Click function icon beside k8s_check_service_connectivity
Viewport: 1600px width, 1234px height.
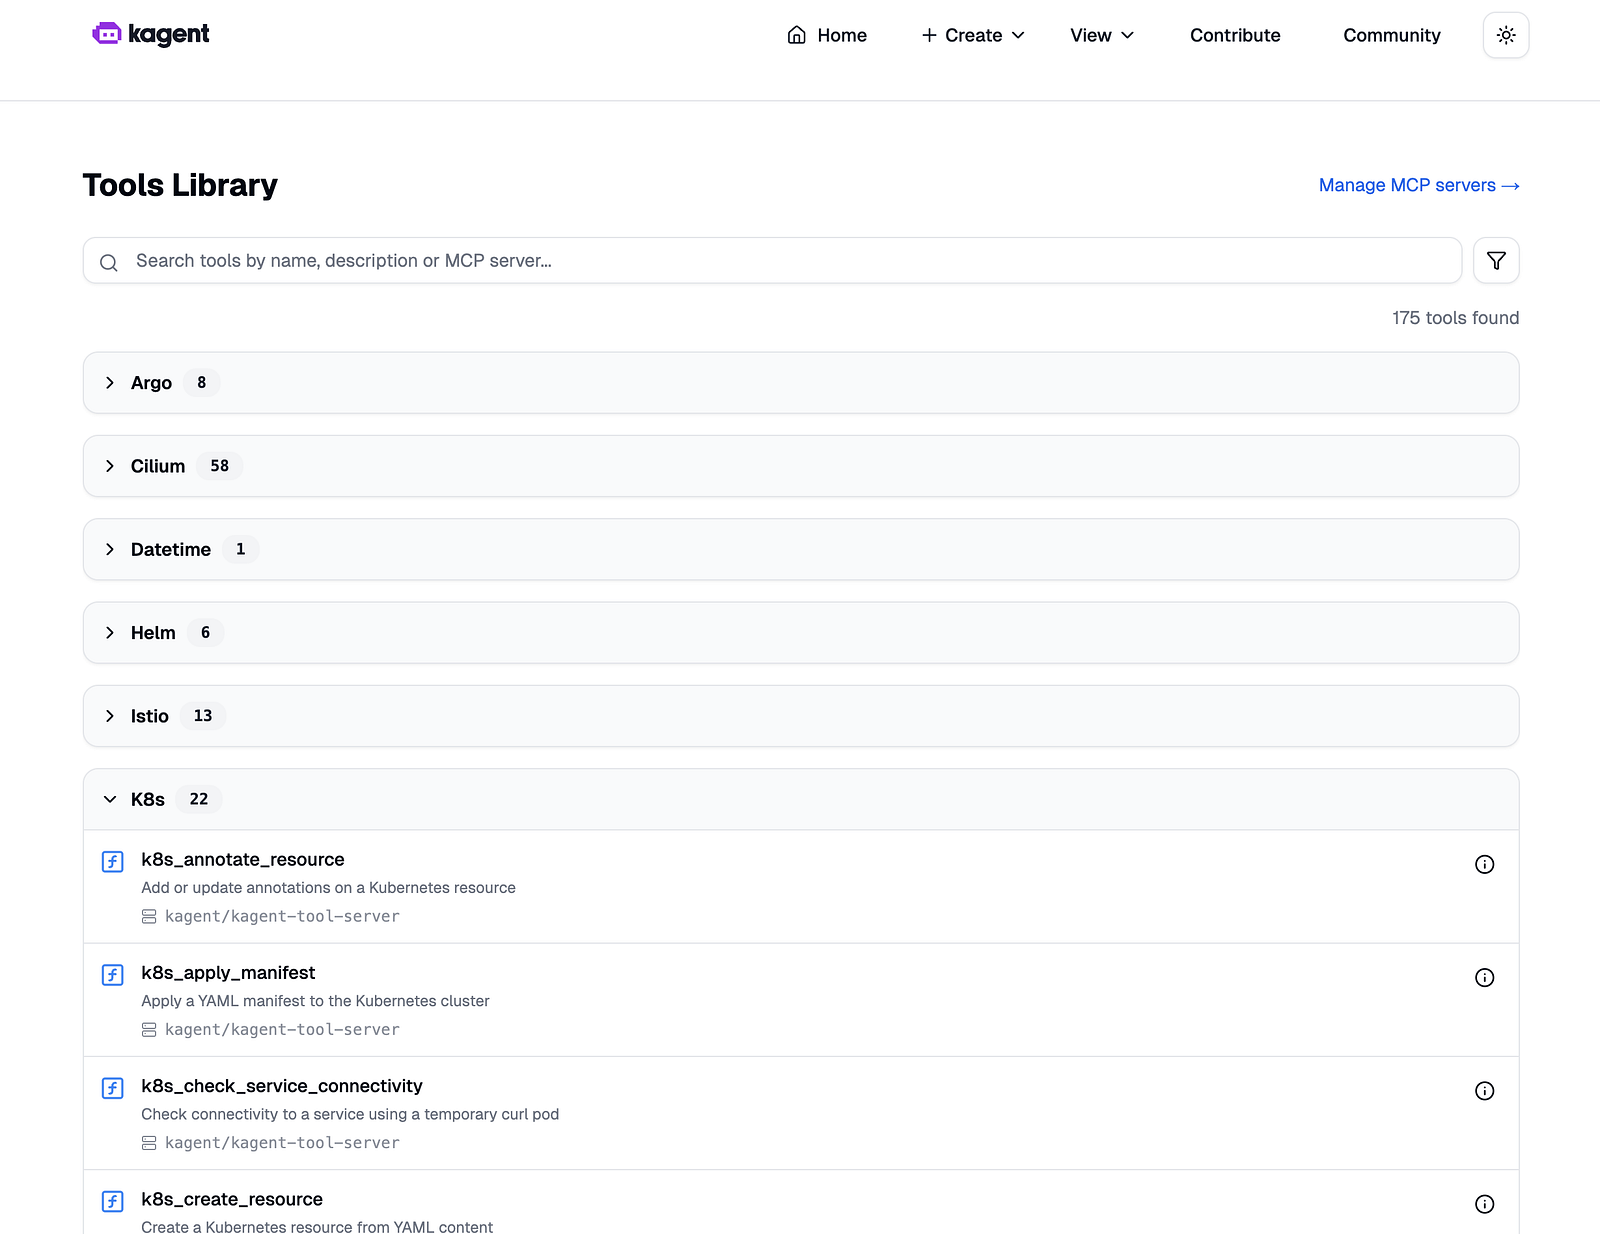pos(113,1087)
